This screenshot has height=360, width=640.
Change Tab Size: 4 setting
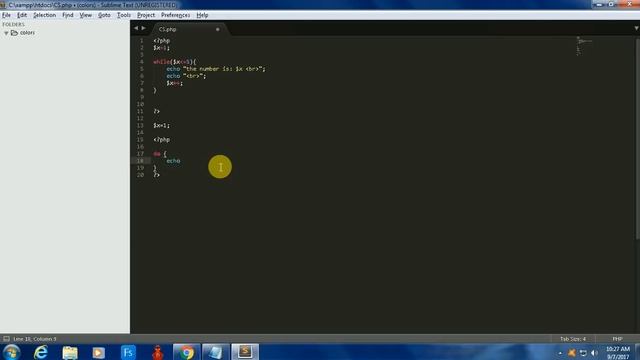click(x=573, y=339)
